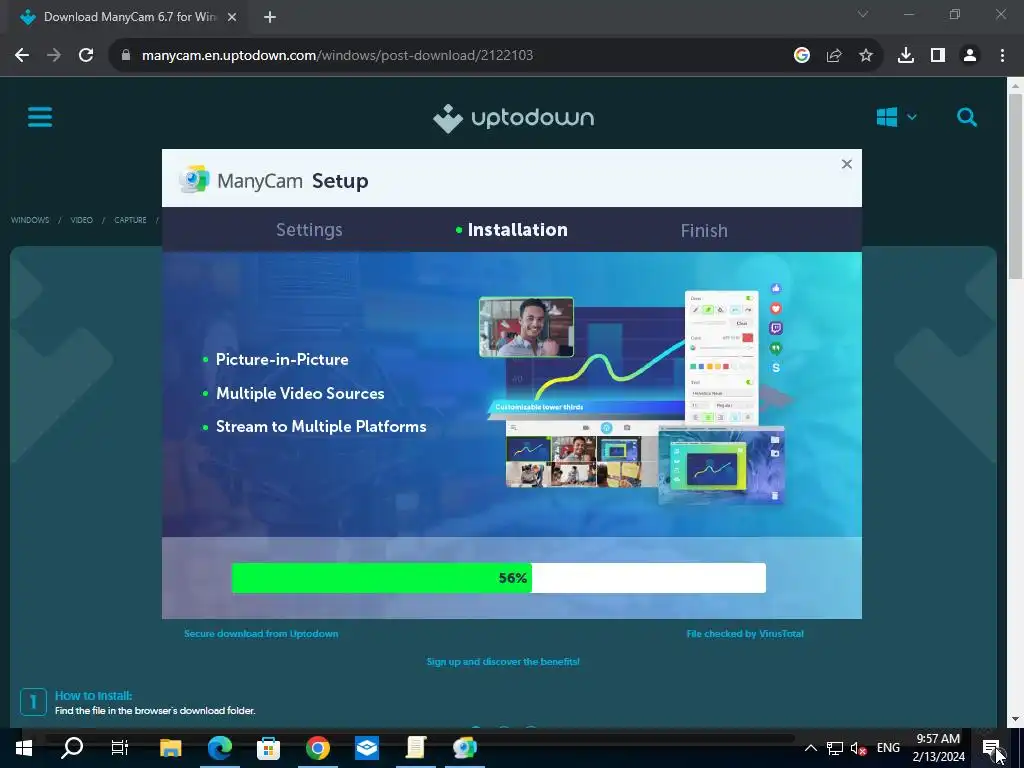Open Task View on taskbar
This screenshot has height=768, width=1024.
pos(120,748)
